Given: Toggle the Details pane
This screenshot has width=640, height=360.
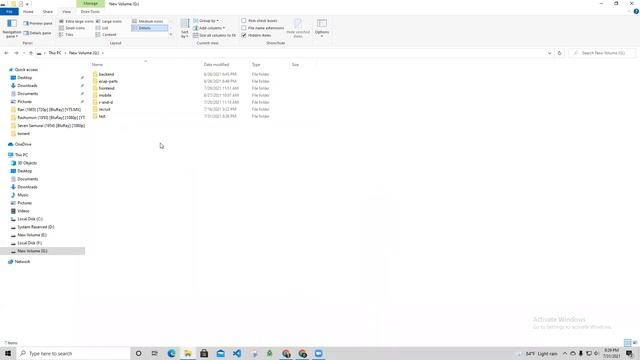Looking at the screenshot, I should point(38,33).
